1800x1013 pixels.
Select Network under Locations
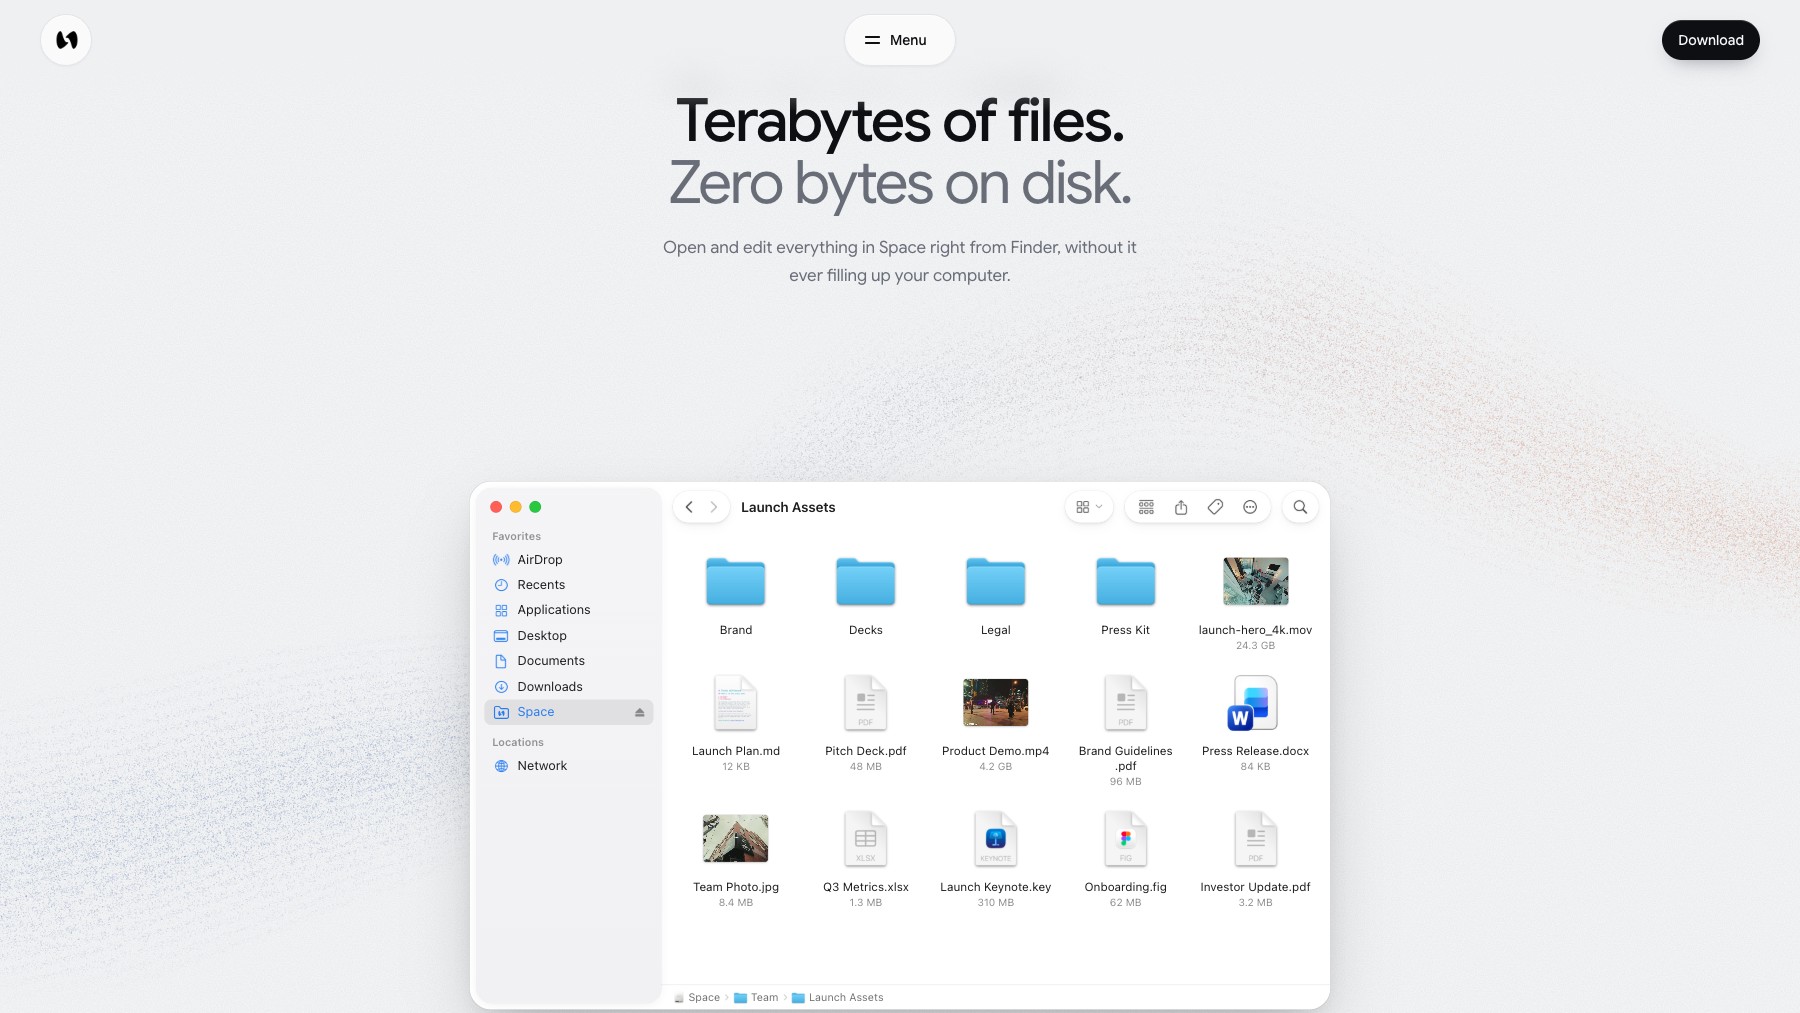569,766
